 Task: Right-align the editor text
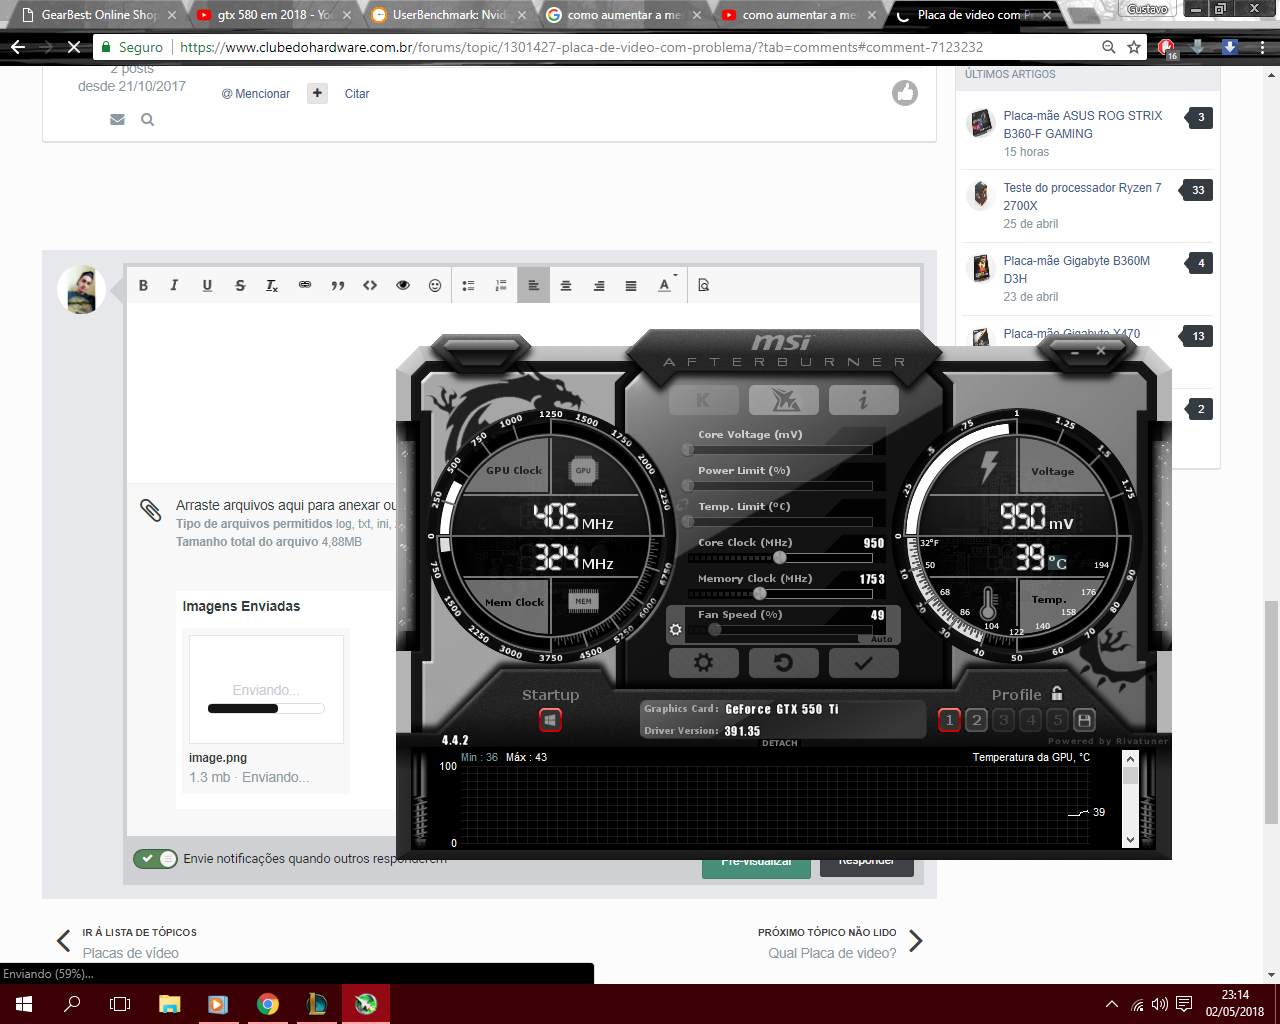pyautogui.click(x=599, y=286)
